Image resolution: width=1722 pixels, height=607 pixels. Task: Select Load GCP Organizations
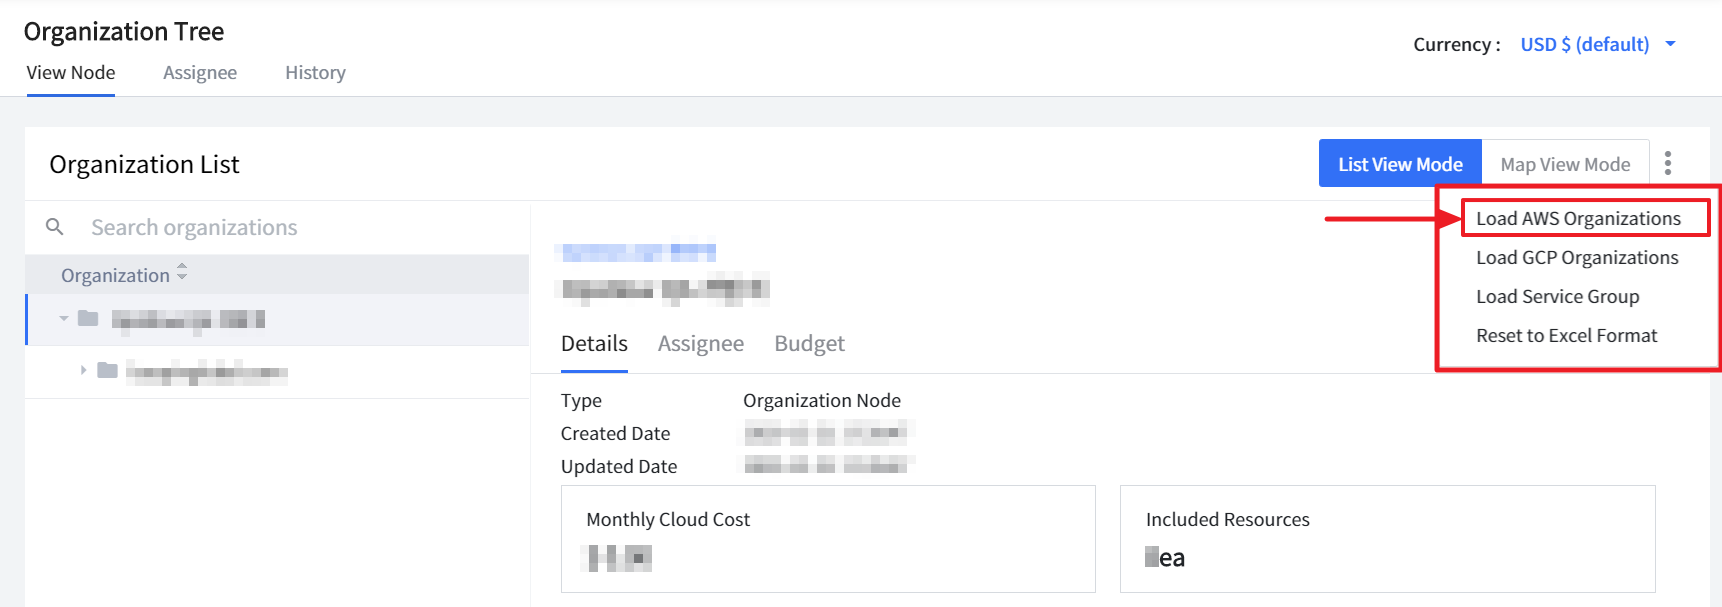[x=1577, y=257]
